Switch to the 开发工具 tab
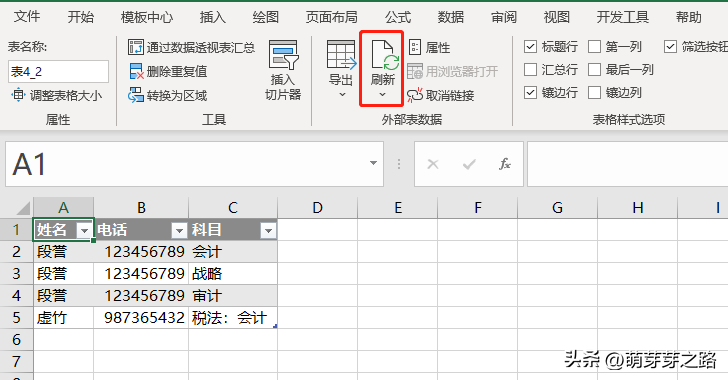 point(623,17)
